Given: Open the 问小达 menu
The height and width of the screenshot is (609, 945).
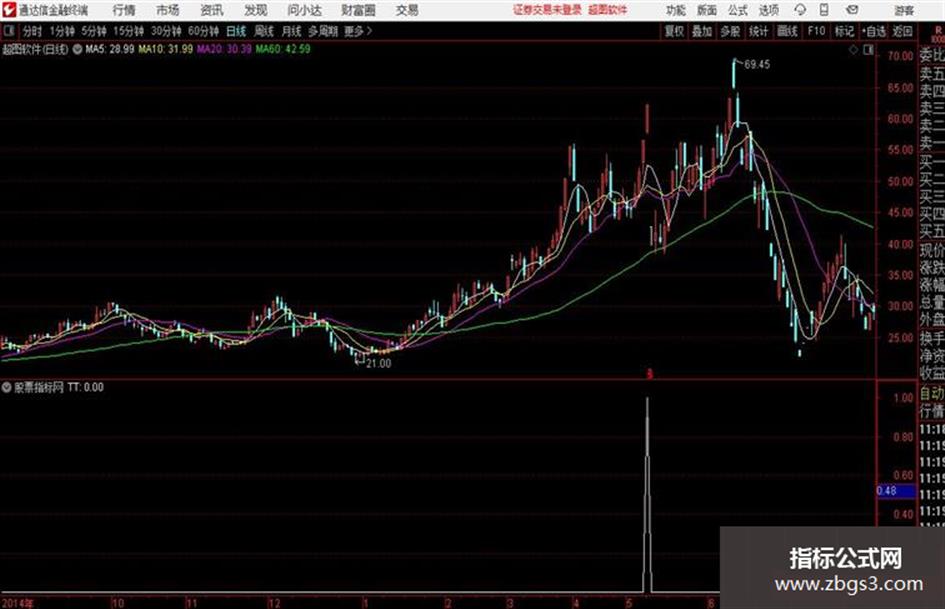Looking at the screenshot, I should tap(305, 10).
